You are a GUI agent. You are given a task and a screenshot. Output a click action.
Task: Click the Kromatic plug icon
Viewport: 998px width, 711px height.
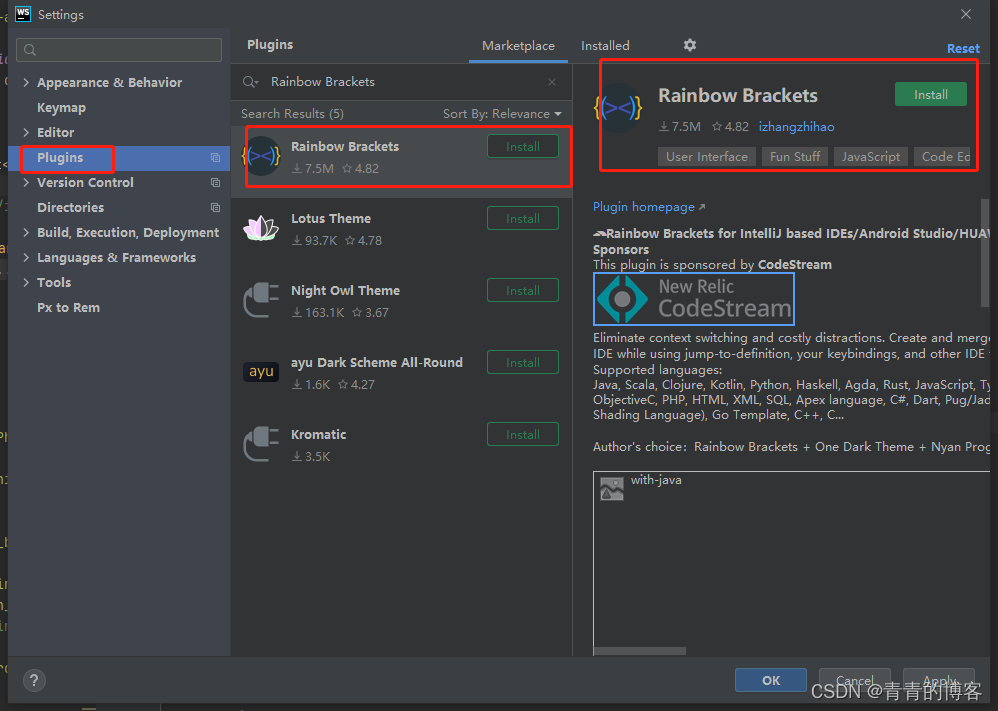click(261, 444)
